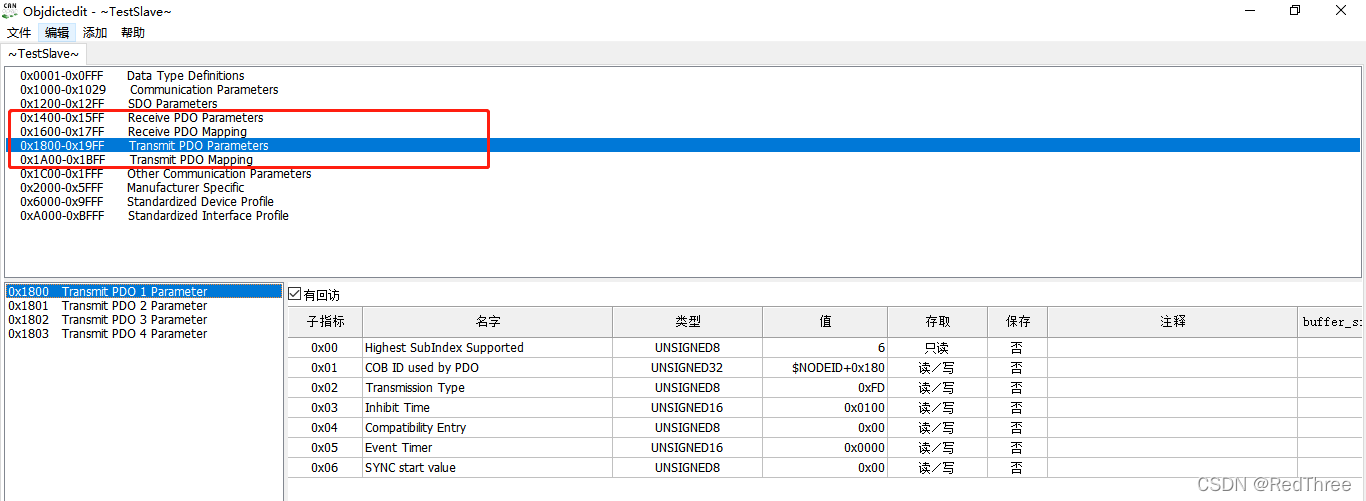Open the 添加 menu

tap(95, 33)
